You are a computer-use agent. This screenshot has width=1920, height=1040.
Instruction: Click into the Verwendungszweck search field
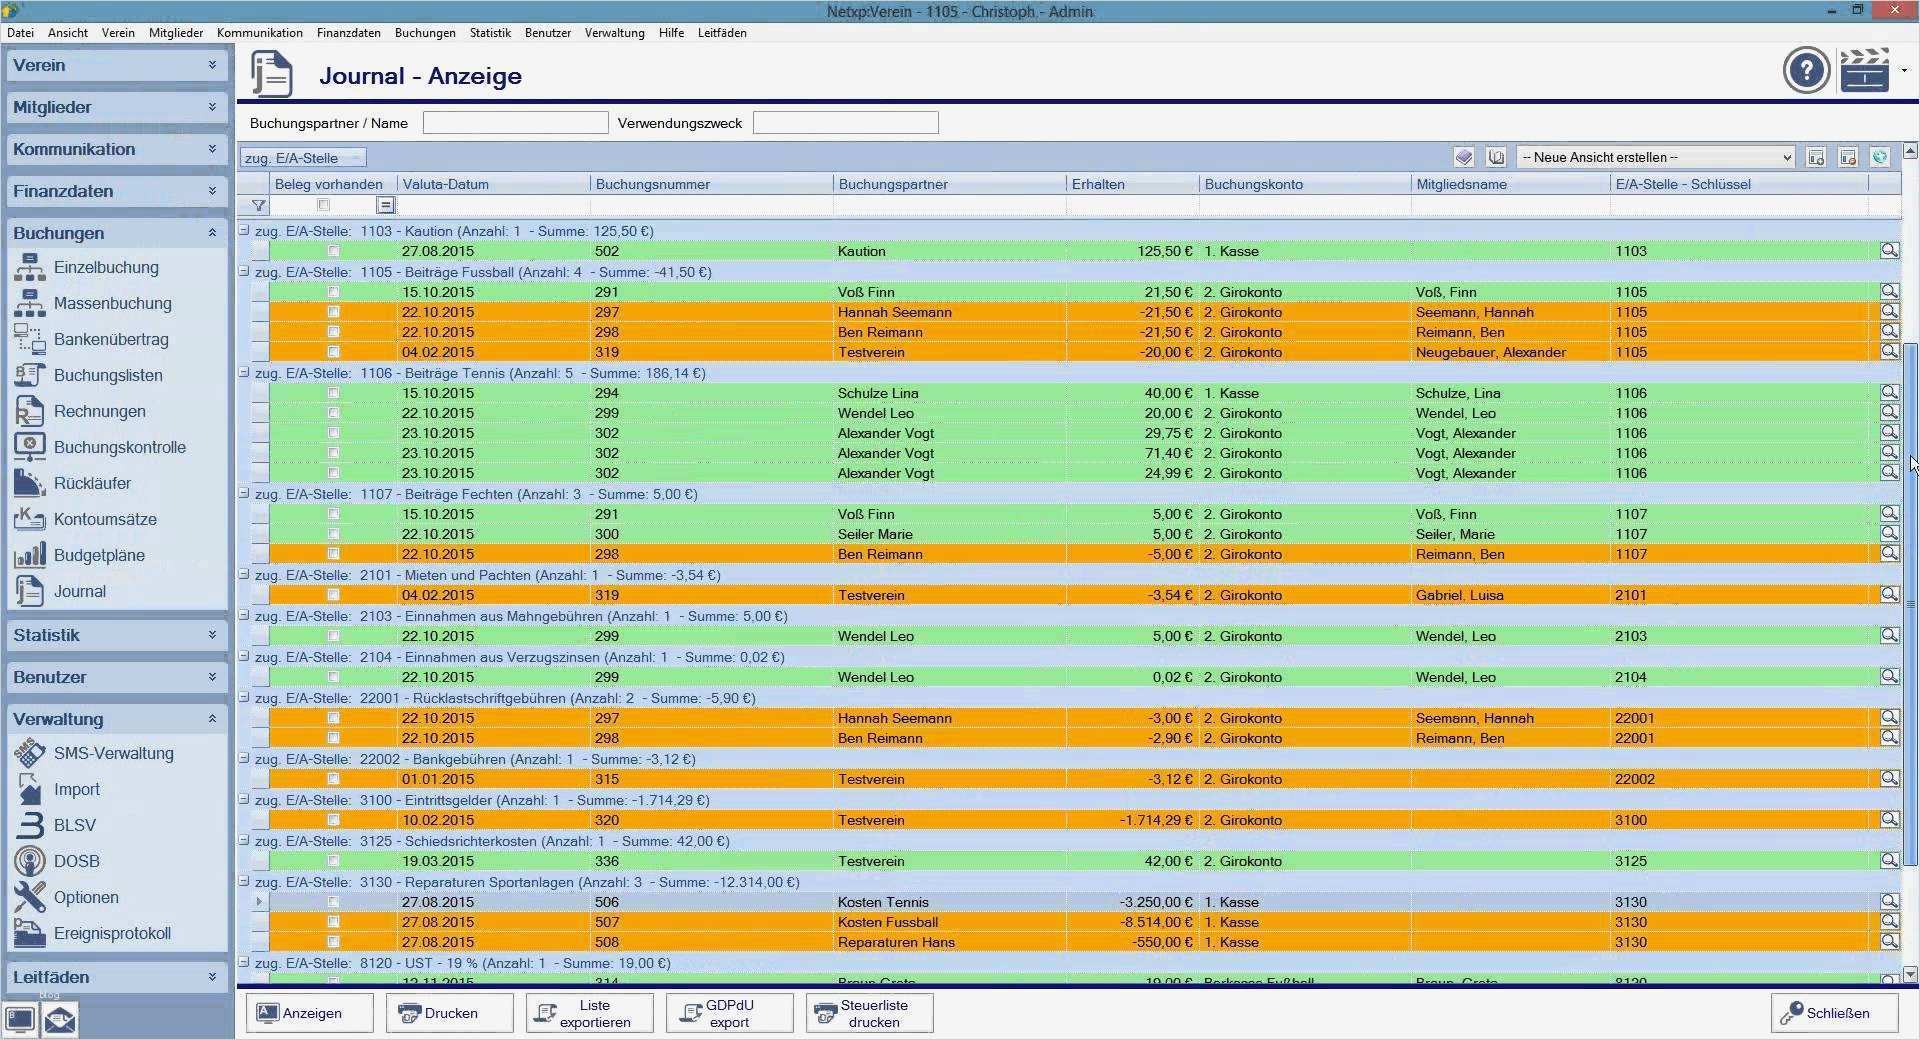(x=845, y=124)
